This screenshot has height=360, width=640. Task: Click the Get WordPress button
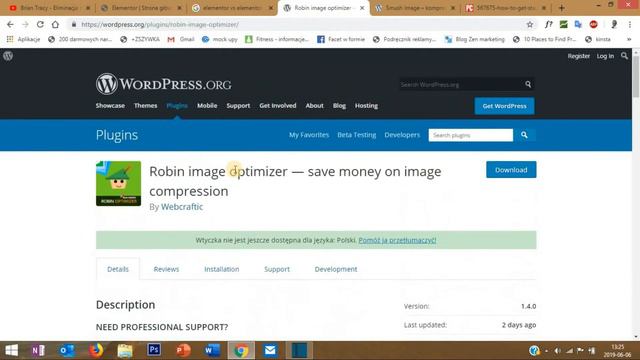(504, 106)
